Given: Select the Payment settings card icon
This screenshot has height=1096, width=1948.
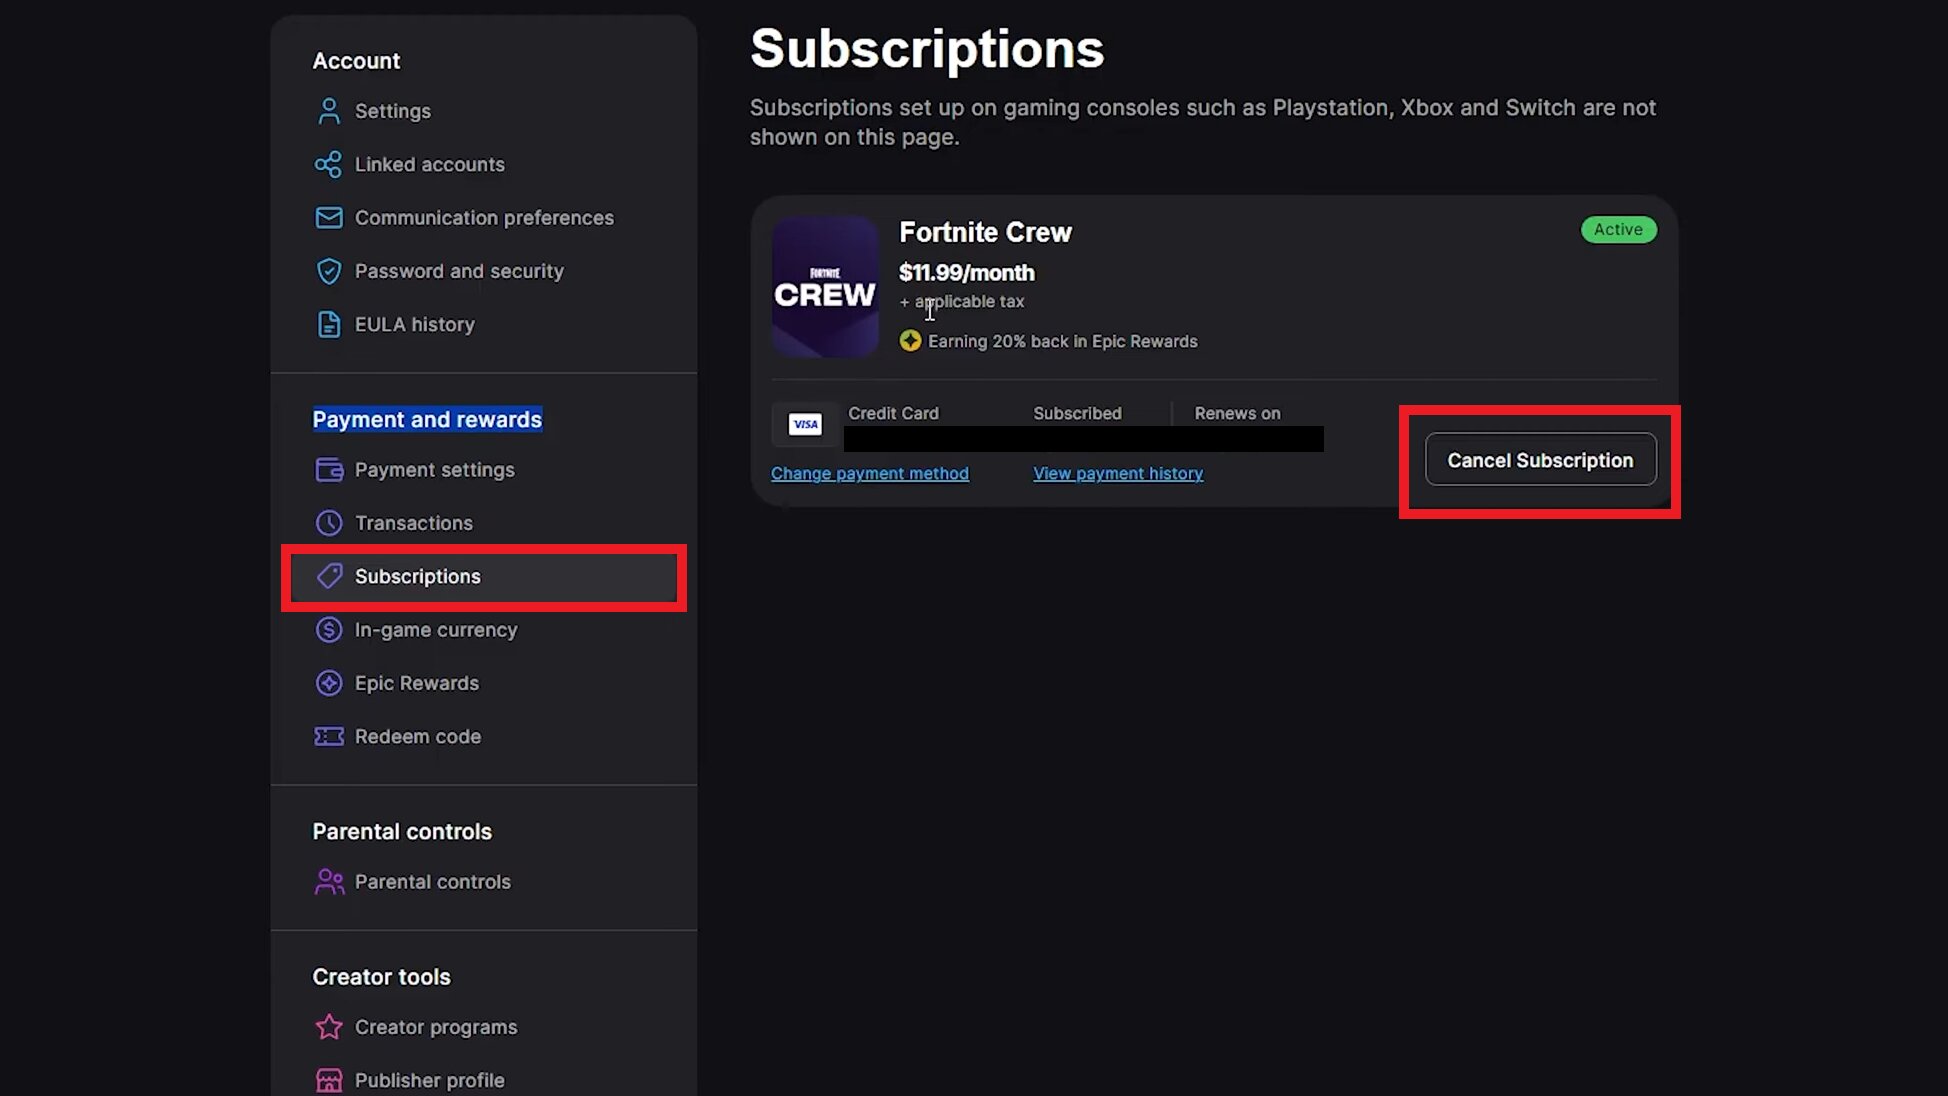Looking at the screenshot, I should click(328, 469).
